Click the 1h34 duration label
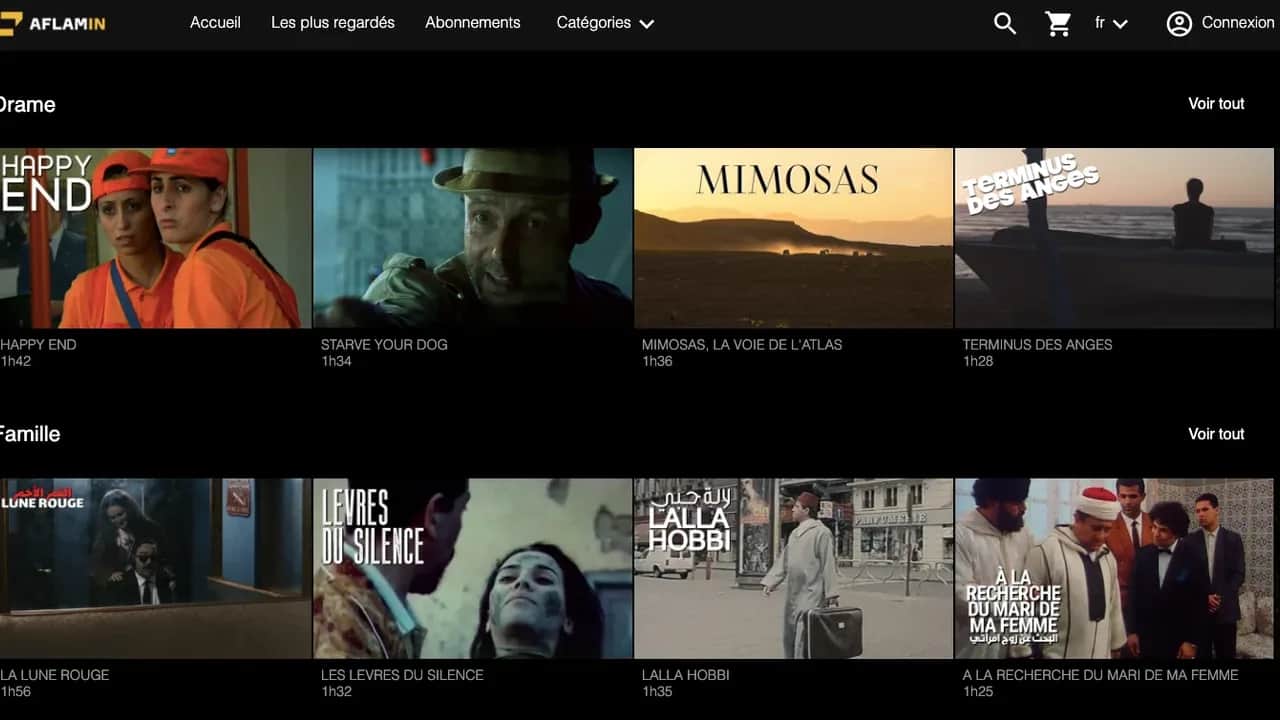Image resolution: width=1280 pixels, height=720 pixels. point(336,361)
